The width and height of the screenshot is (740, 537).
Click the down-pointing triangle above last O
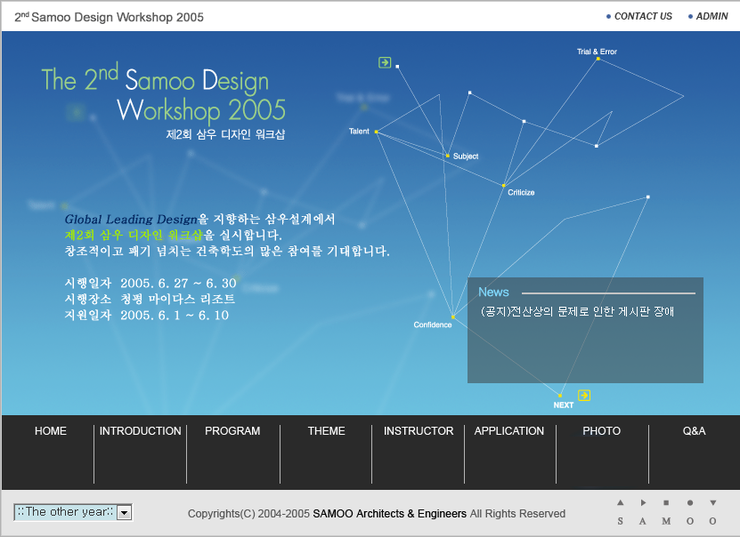[713, 503]
